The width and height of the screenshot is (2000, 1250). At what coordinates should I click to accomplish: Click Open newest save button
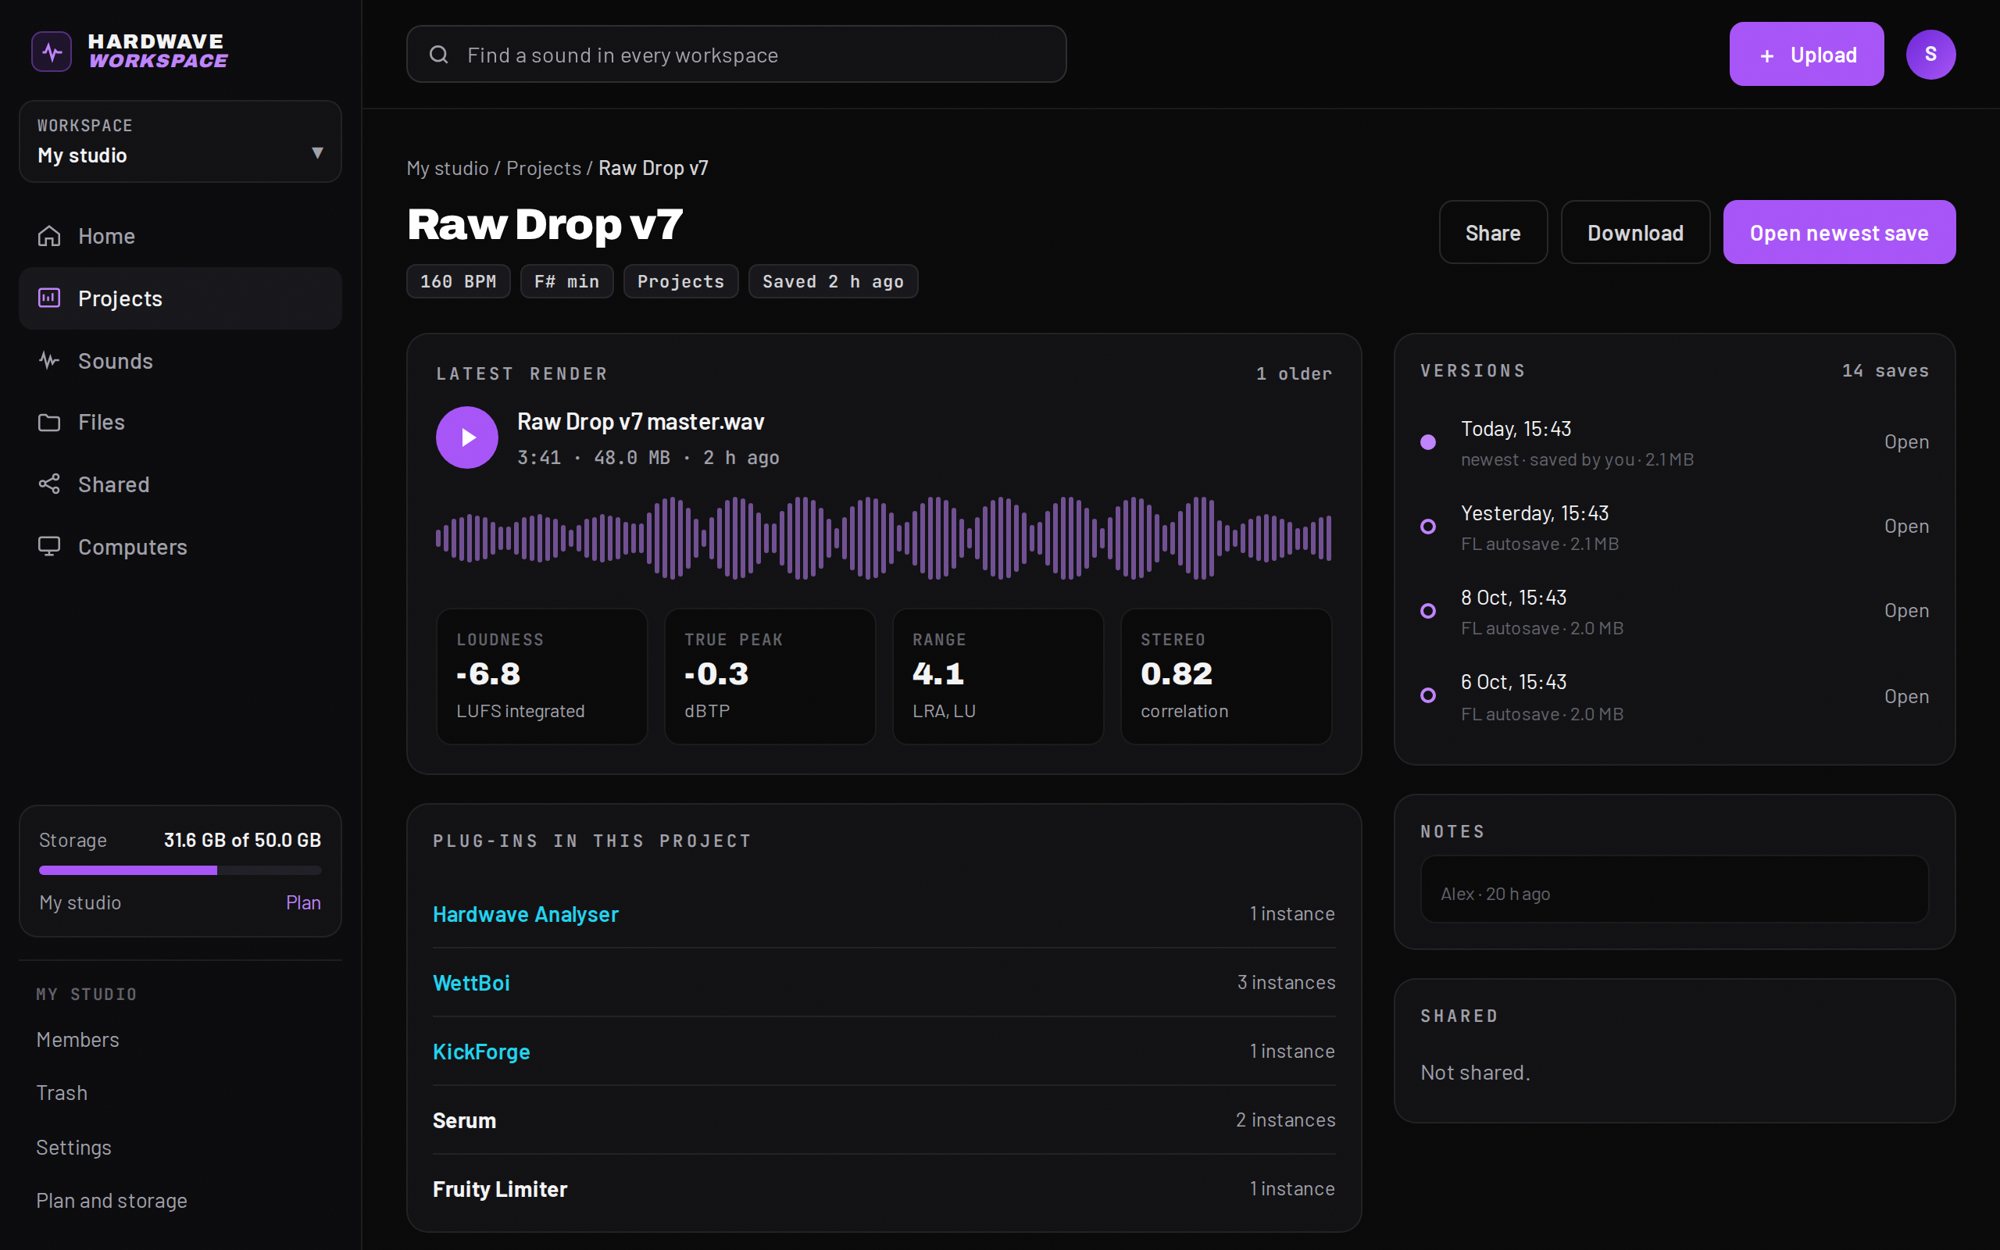[x=1839, y=233]
